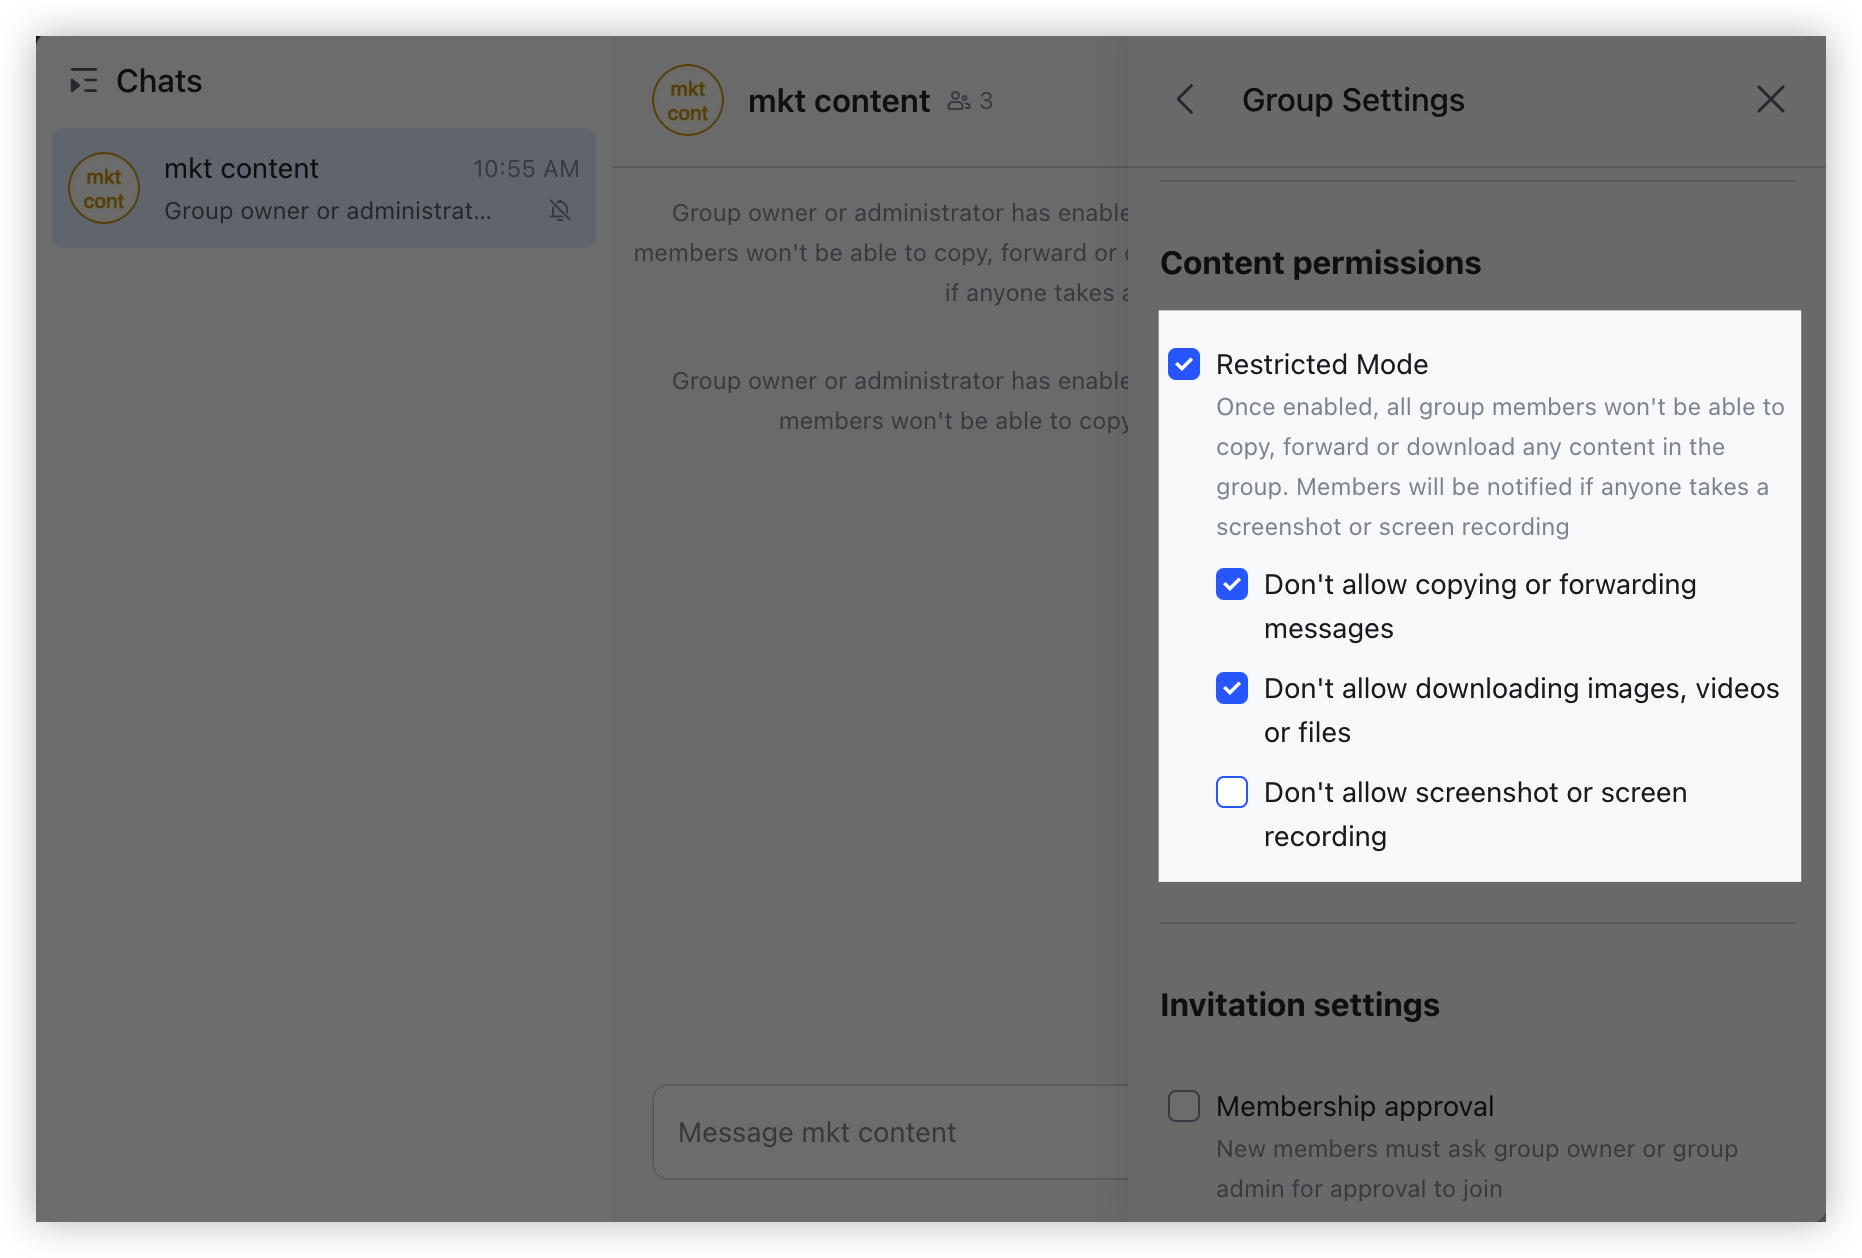Click the mkt cont avatar in chat list
The height and width of the screenshot is (1258, 1862).
[x=104, y=189]
